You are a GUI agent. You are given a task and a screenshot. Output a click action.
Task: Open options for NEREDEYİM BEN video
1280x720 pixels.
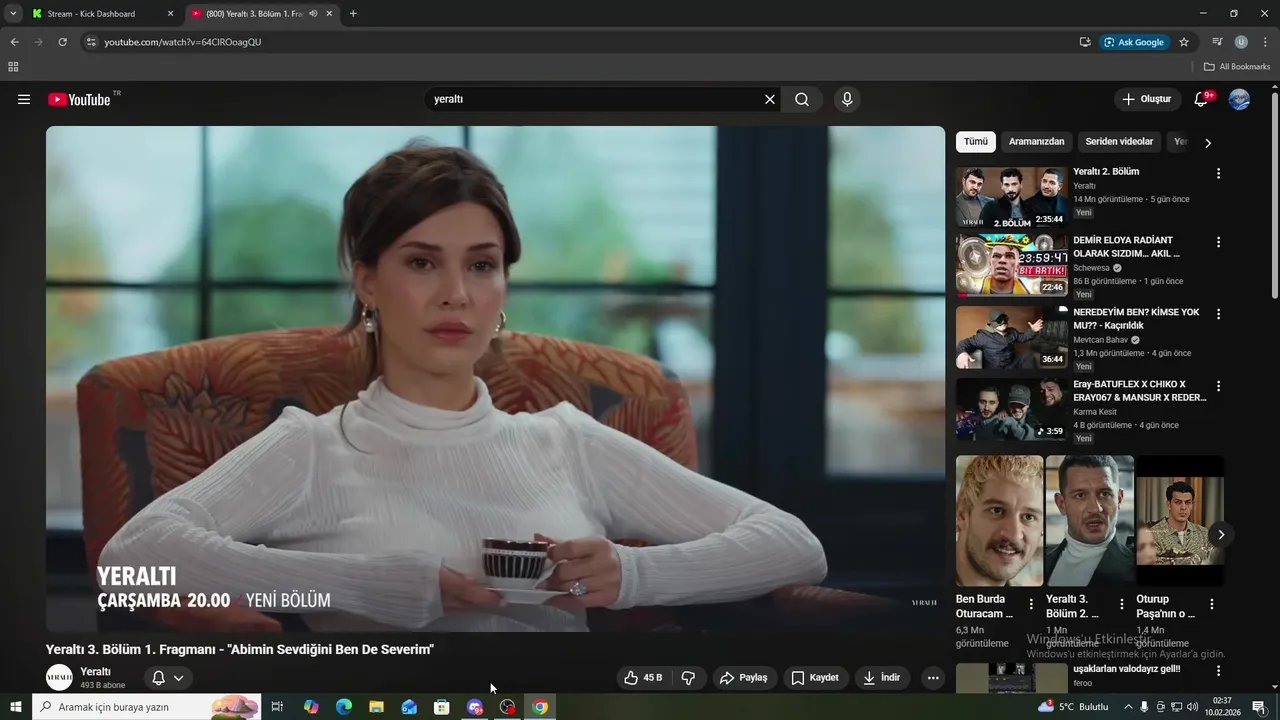(1218, 314)
